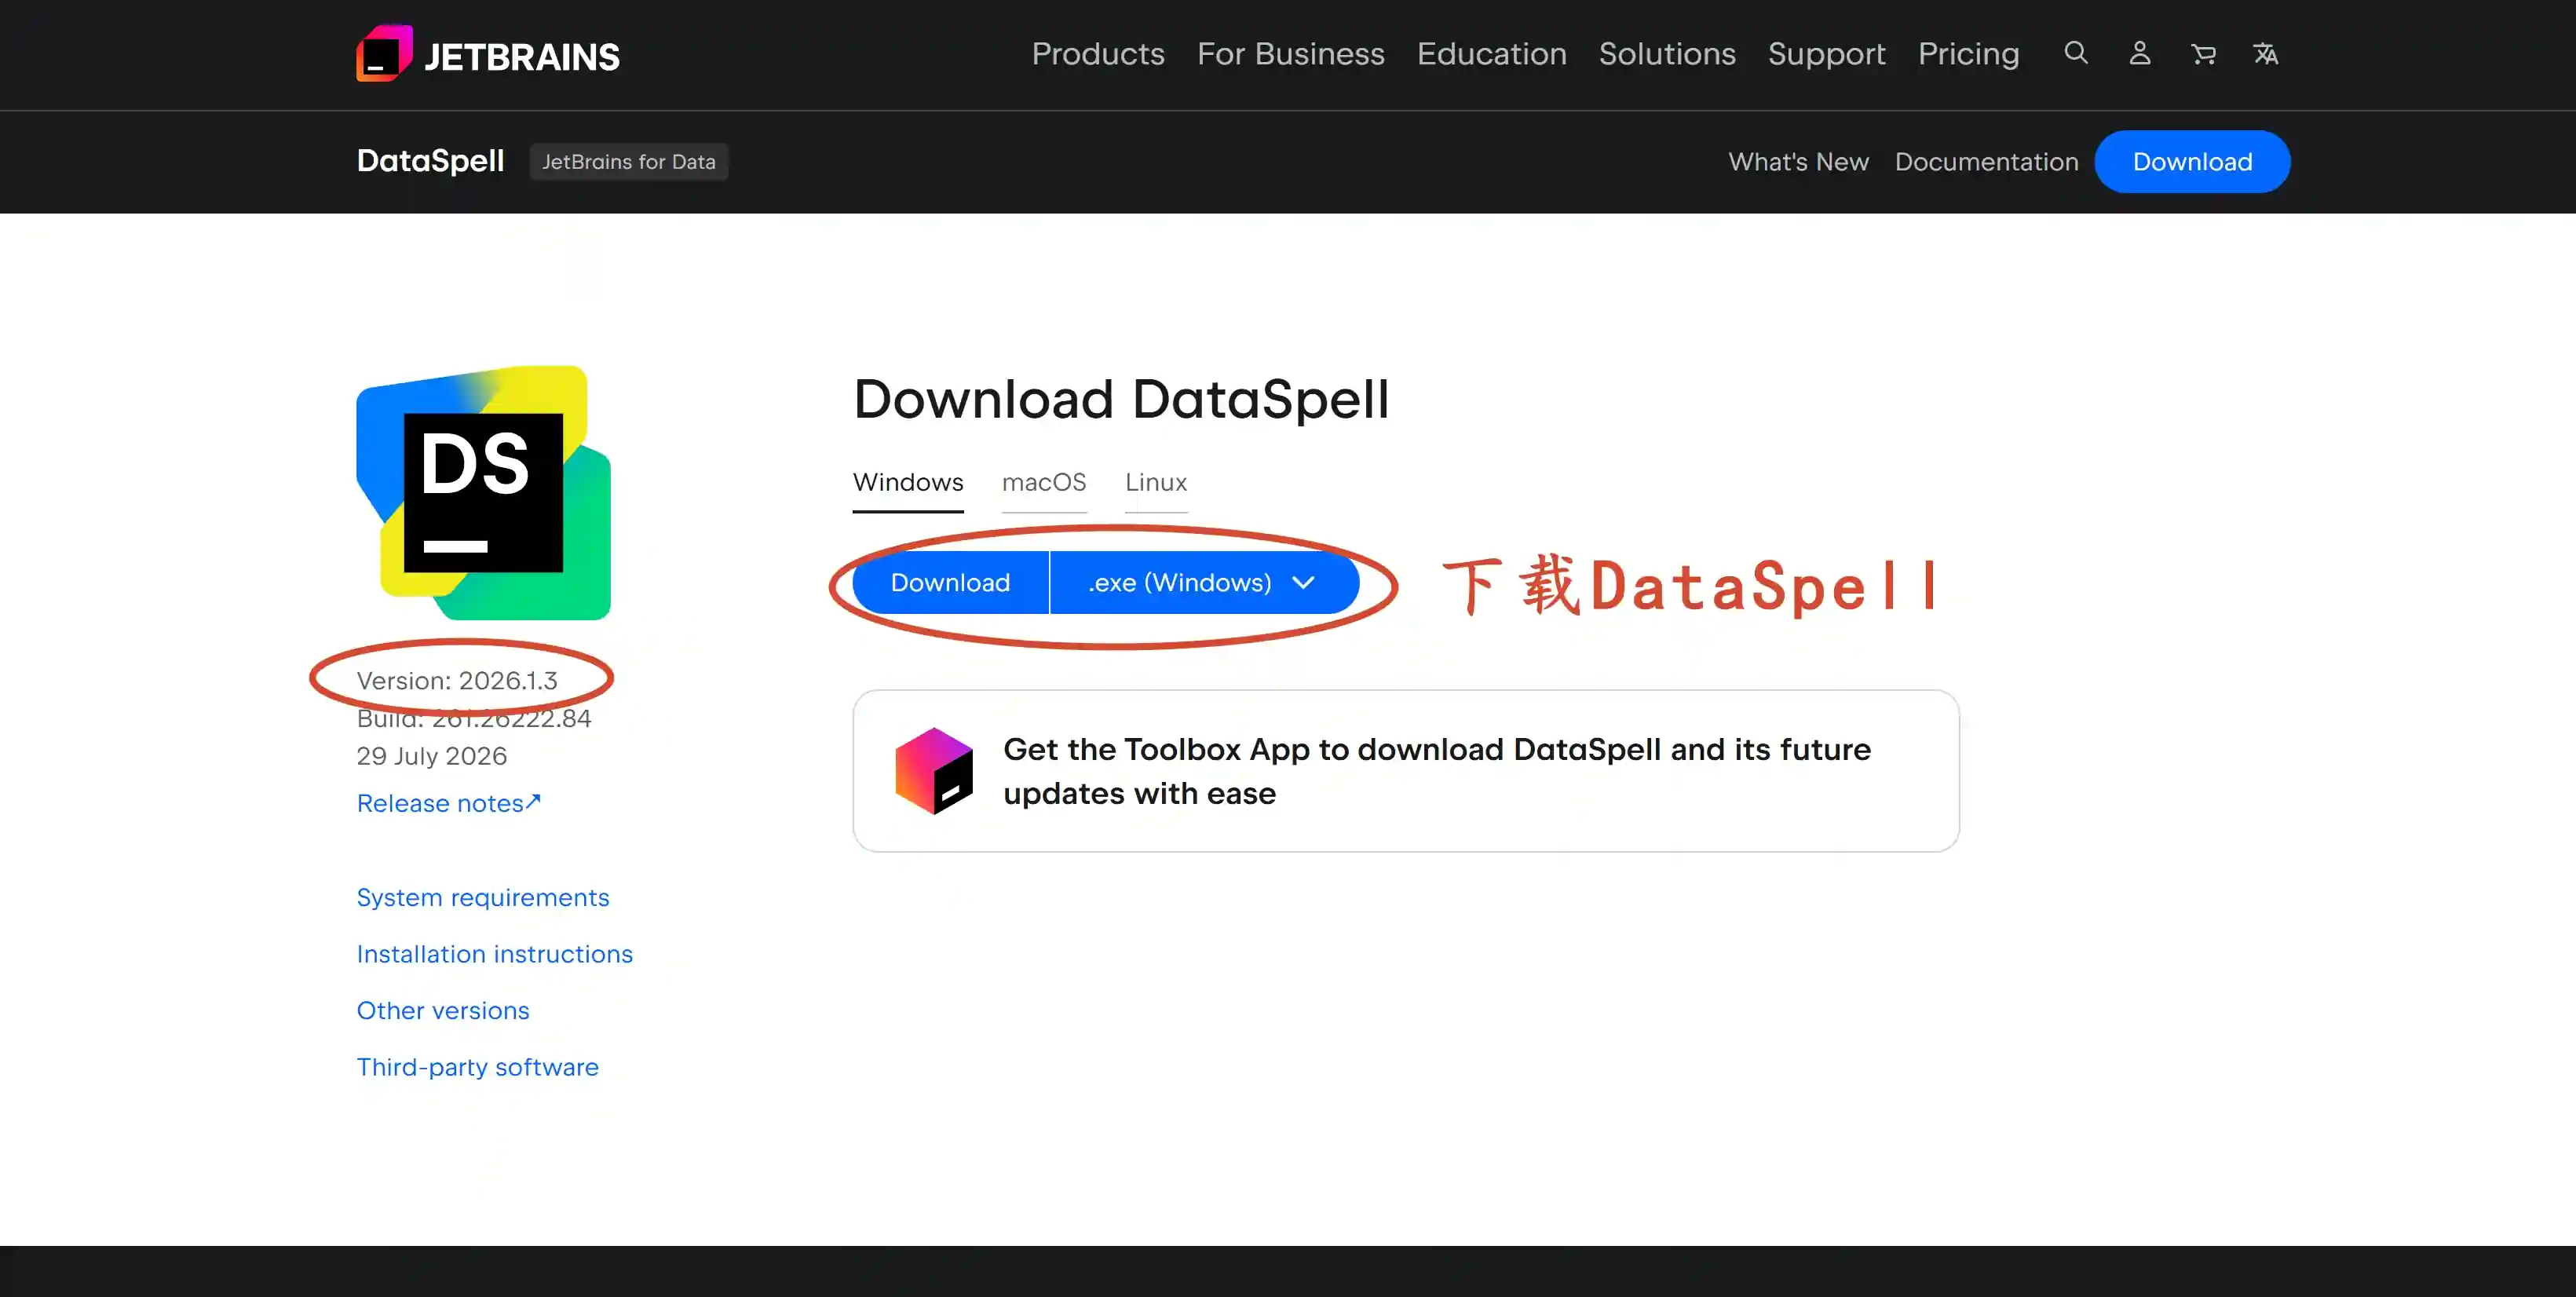This screenshot has width=2576, height=1297.
Task: Click the main blue Download button
Action: pyautogui.click(x=950, y=583)
